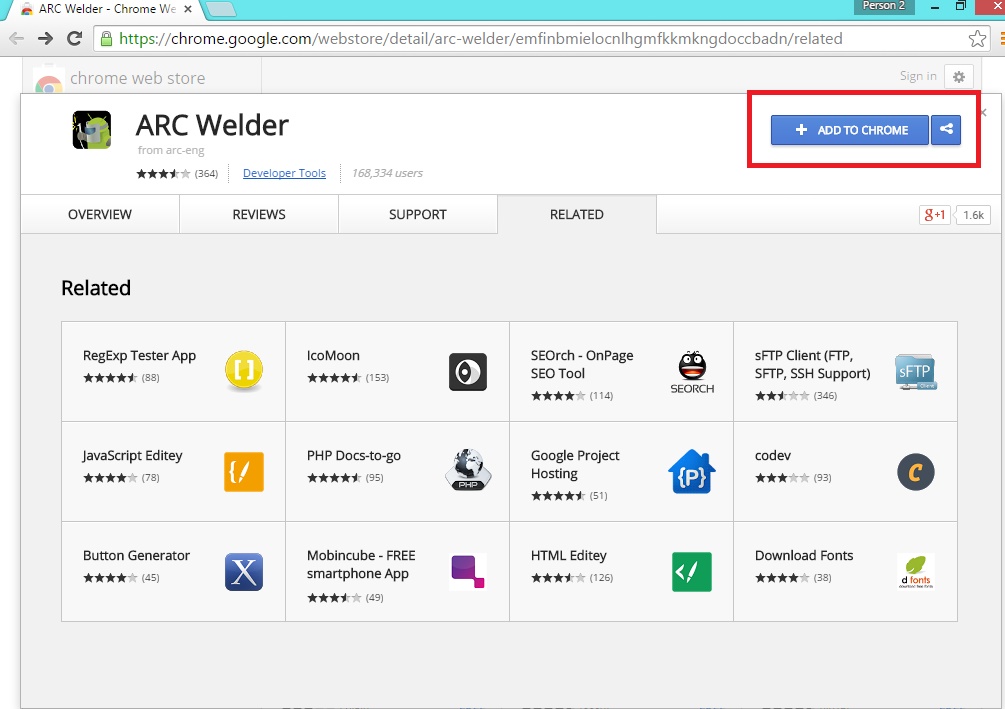Image resolution: width=1005 pixels, height=709 pixels.
Task: Click the 168,334 users text
Action: pyautogui.click(x=387, y=173)
